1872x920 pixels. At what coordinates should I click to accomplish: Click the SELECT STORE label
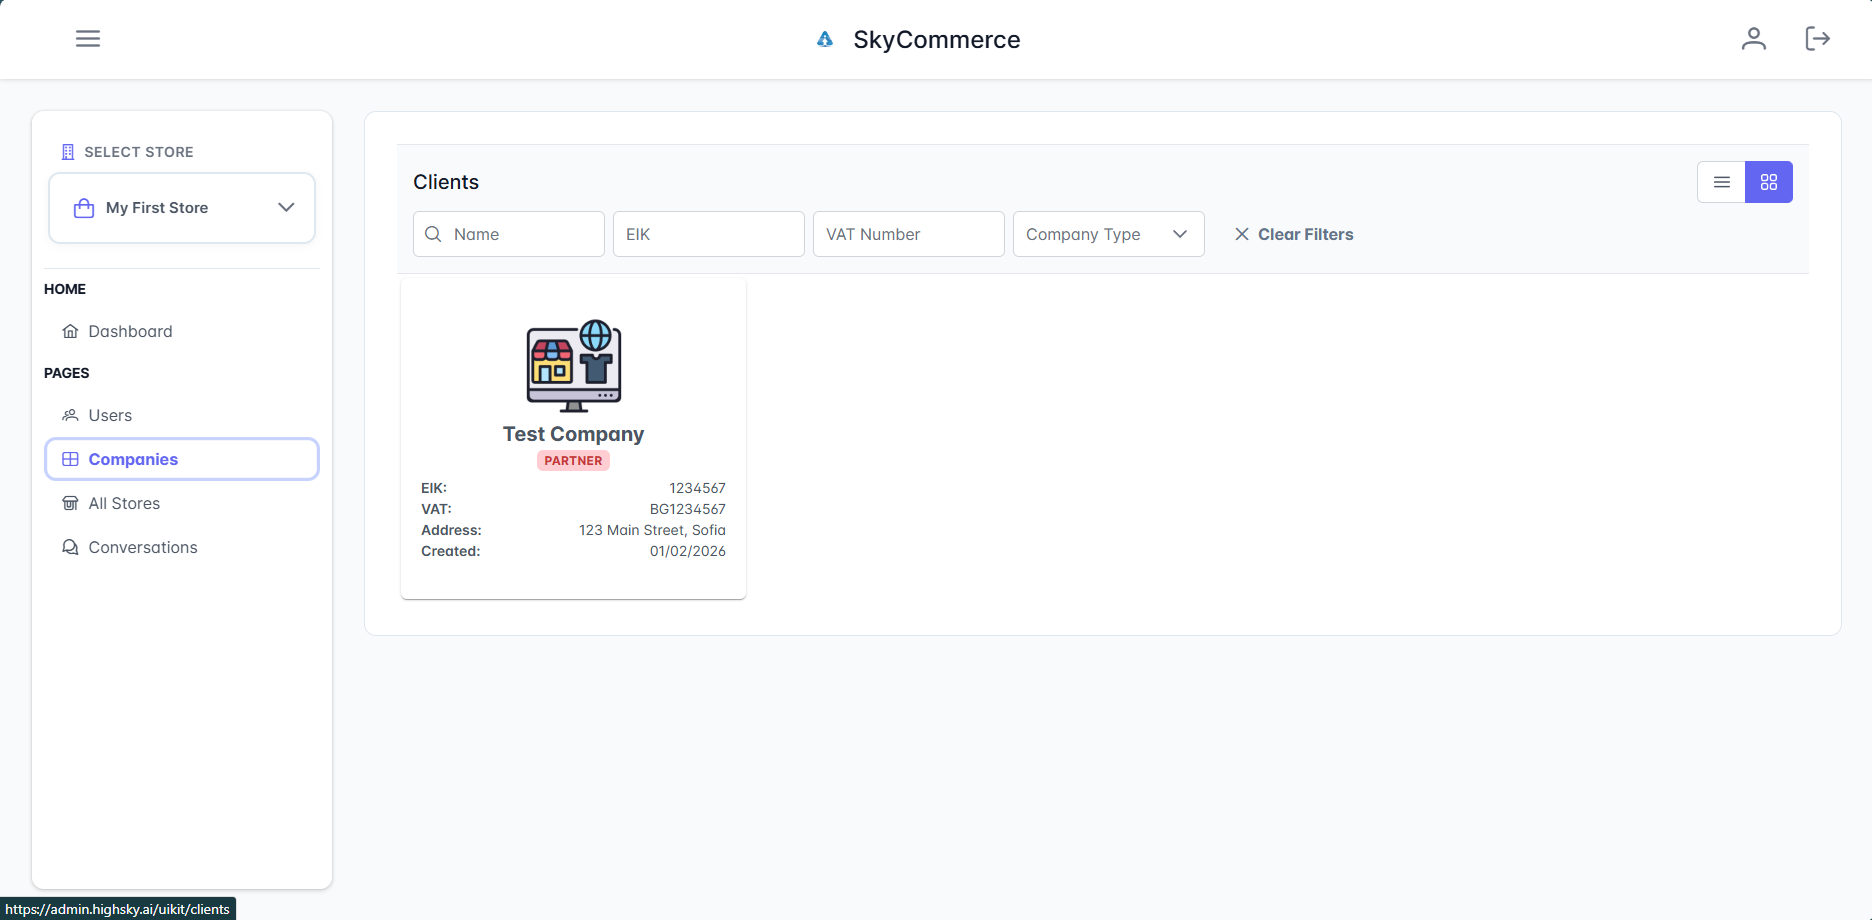(139, 152)
